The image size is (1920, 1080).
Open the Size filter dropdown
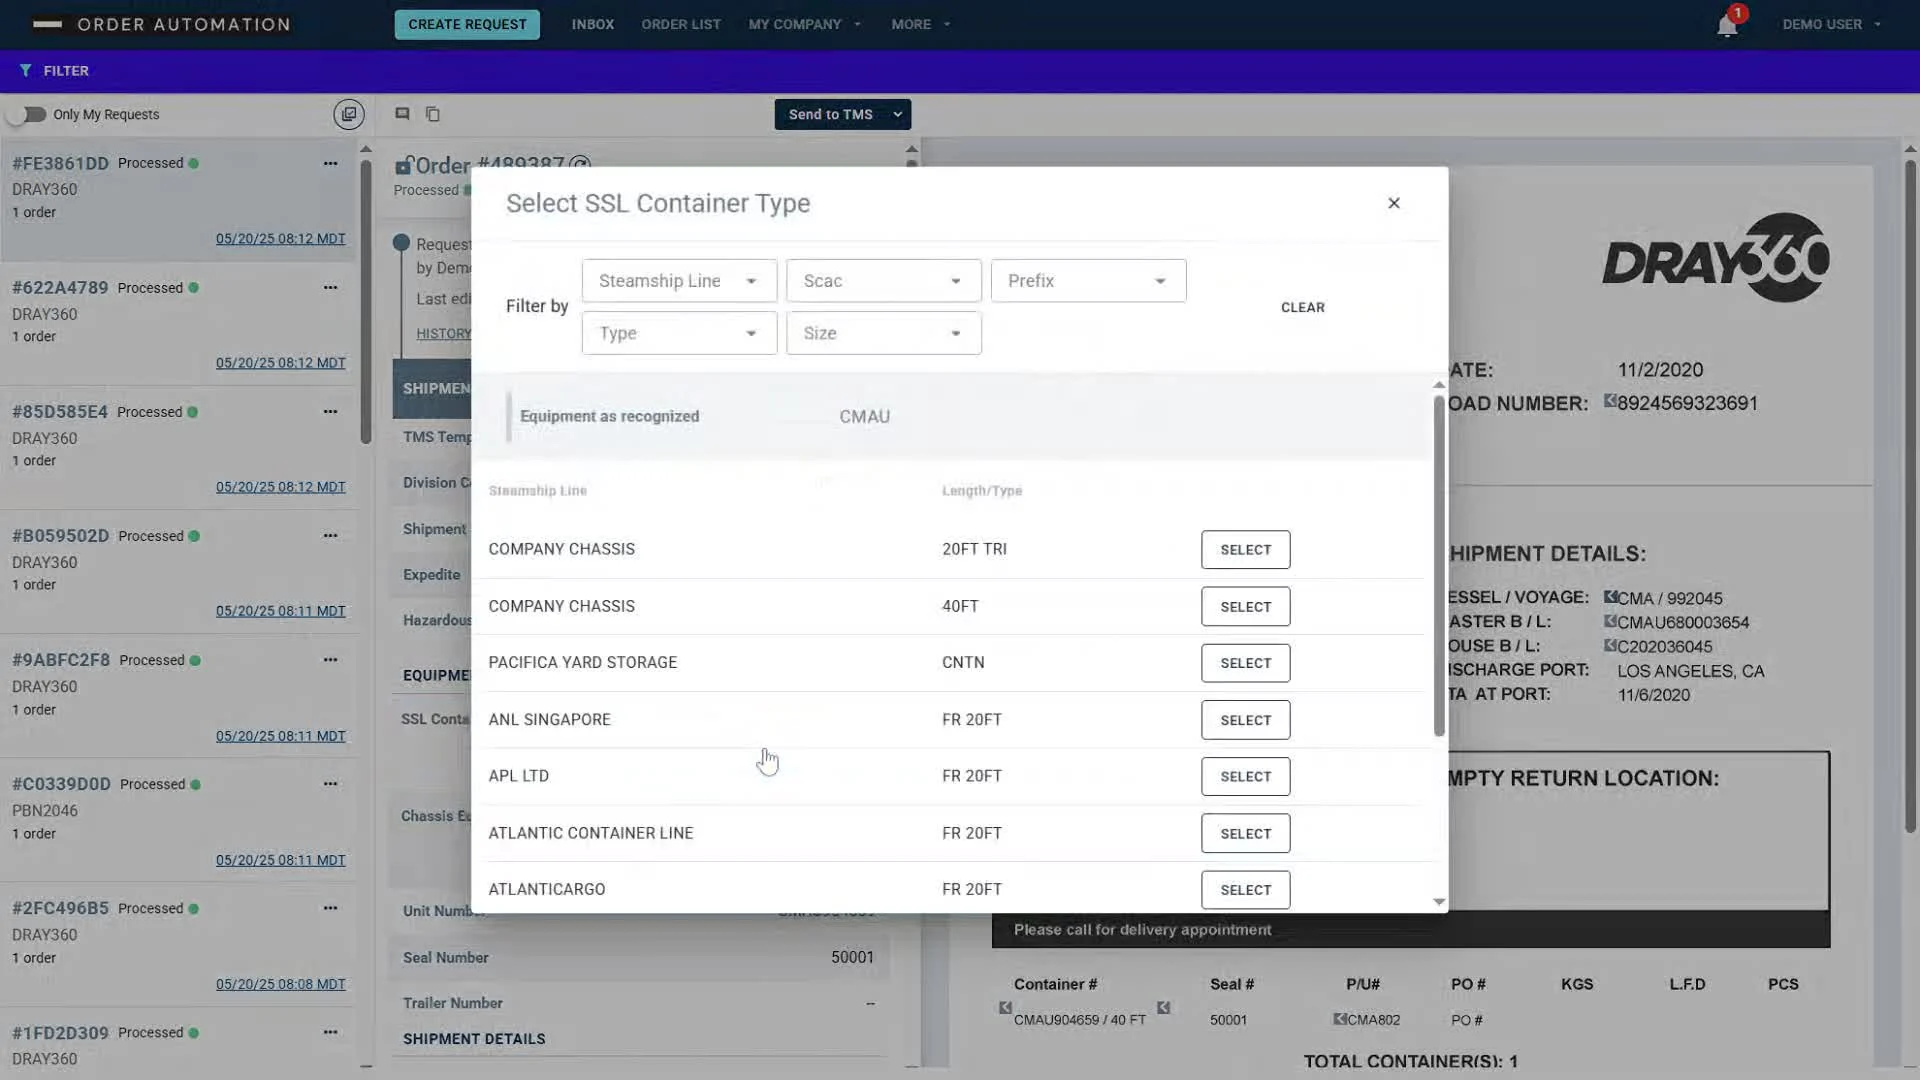[883, 334]
